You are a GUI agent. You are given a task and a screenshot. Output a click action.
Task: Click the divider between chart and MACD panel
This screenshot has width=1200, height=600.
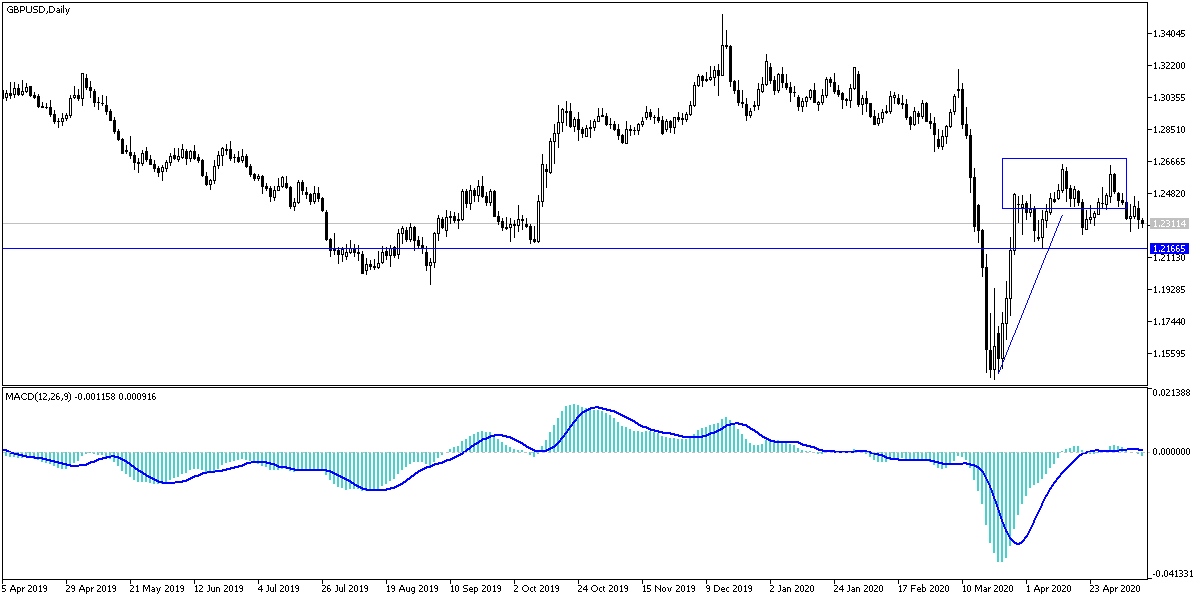[600, 386]
